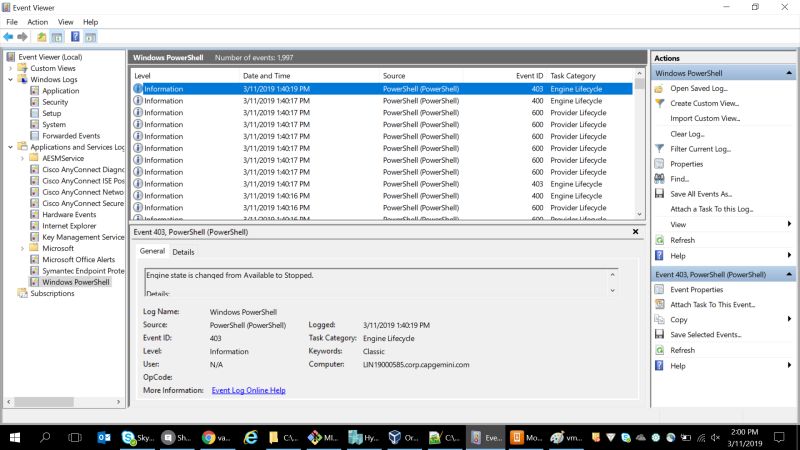Viewport: 800px width, 450px height.
Task: Expand the Custom Views tree node
Action: pyautogui.click(x=10, y=68)
